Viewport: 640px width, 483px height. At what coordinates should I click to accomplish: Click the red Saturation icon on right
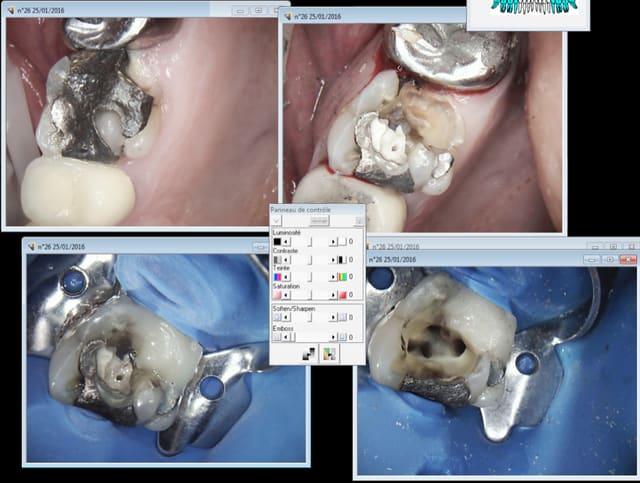pos(341,295)
